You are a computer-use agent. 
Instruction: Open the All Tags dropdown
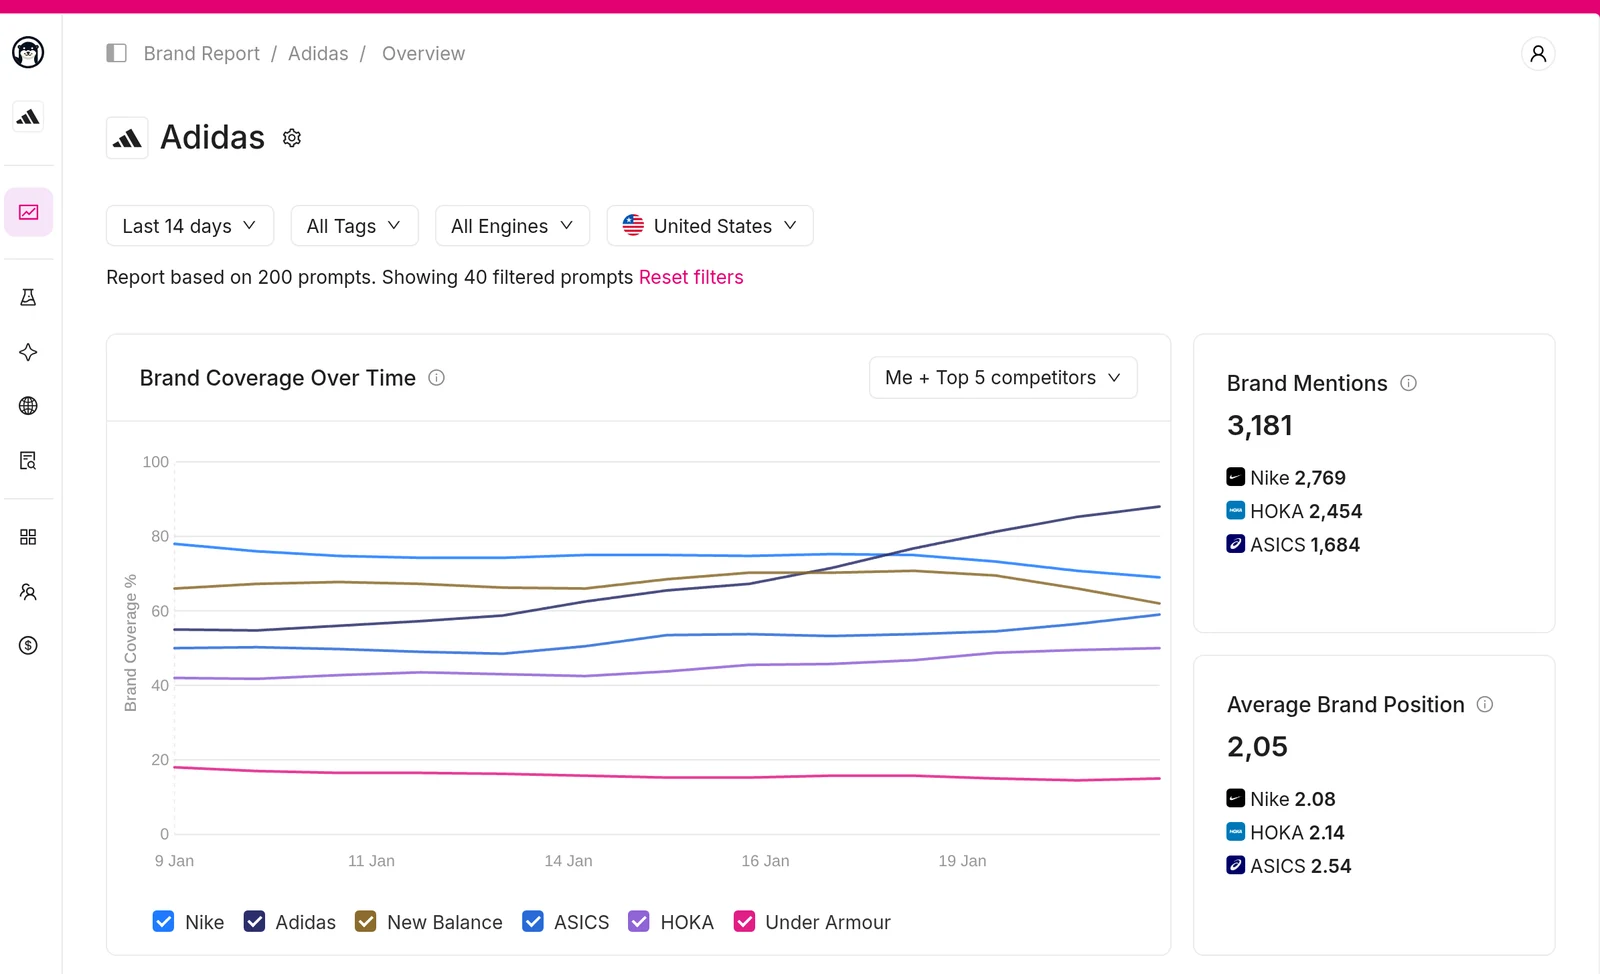(355, 226)
